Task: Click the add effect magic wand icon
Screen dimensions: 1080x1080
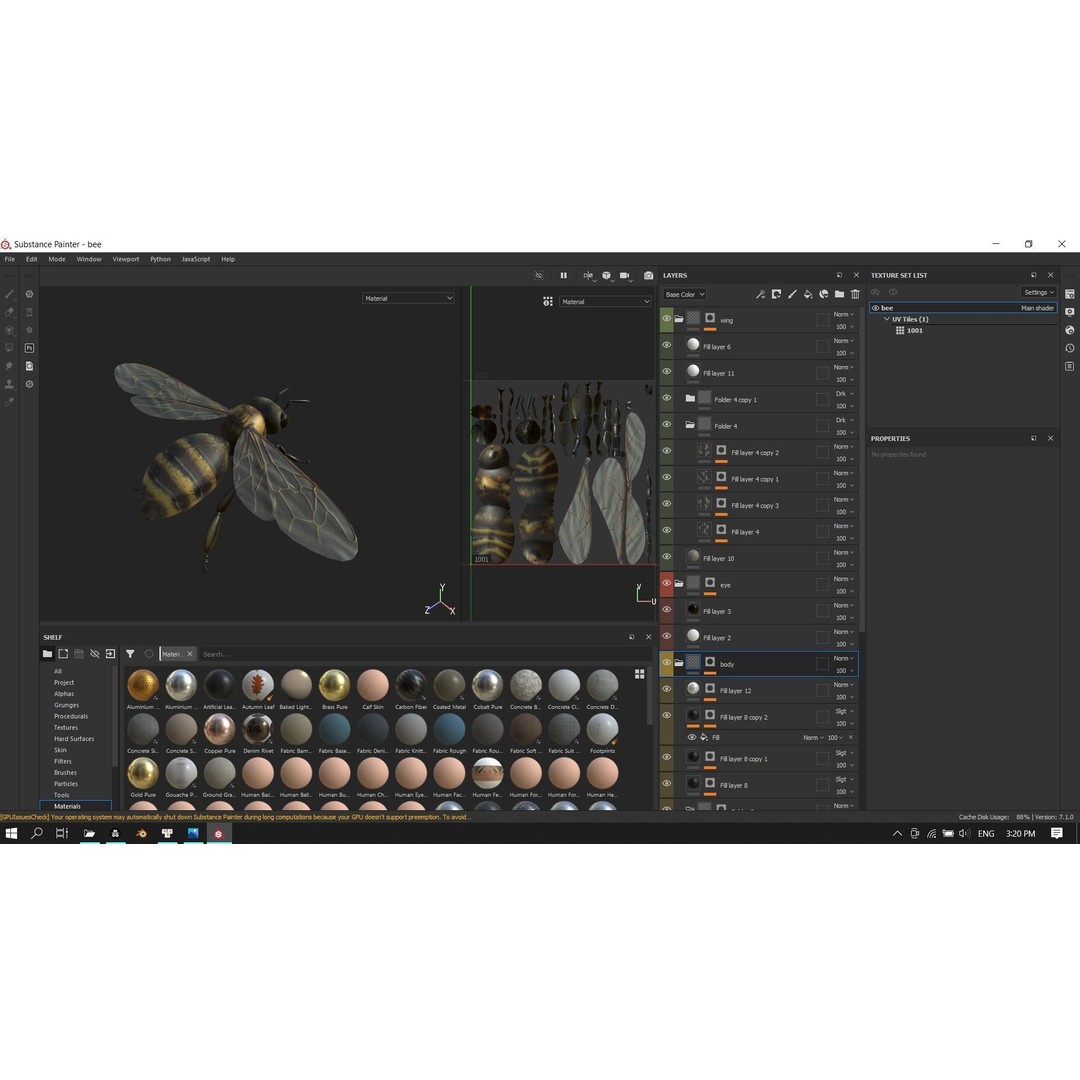Action: [760, 294]
